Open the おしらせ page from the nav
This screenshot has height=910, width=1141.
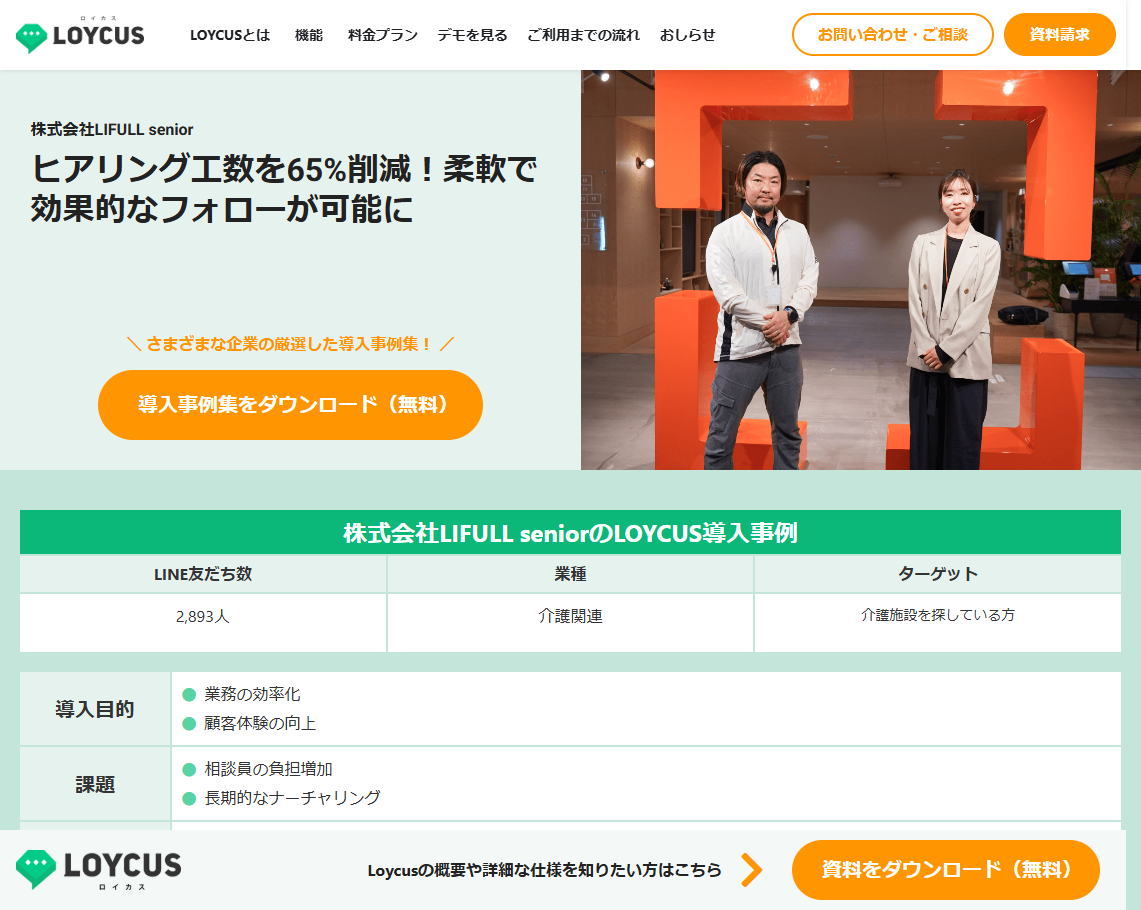687,33
